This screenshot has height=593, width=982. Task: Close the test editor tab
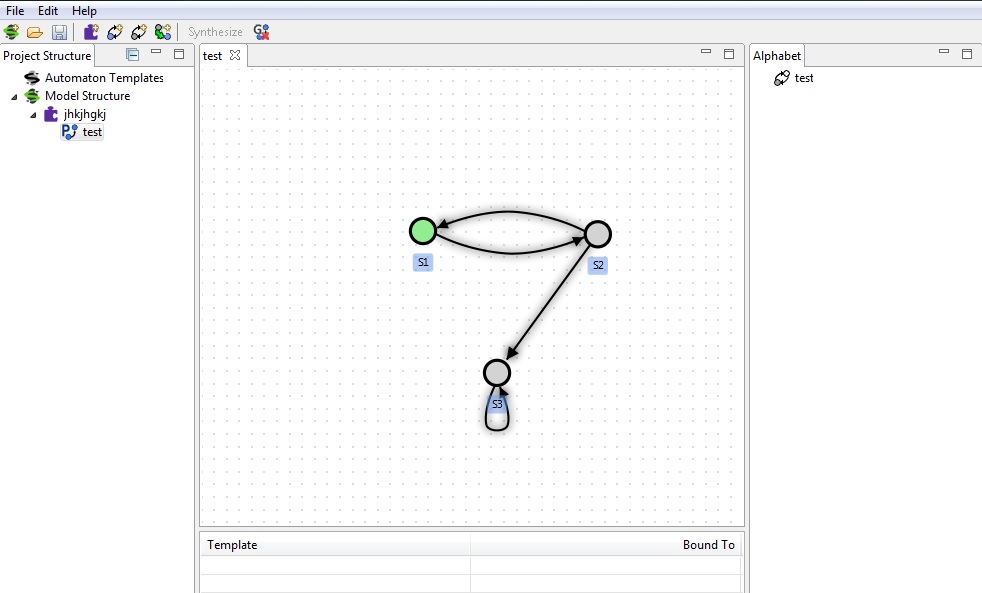(235, 55)
